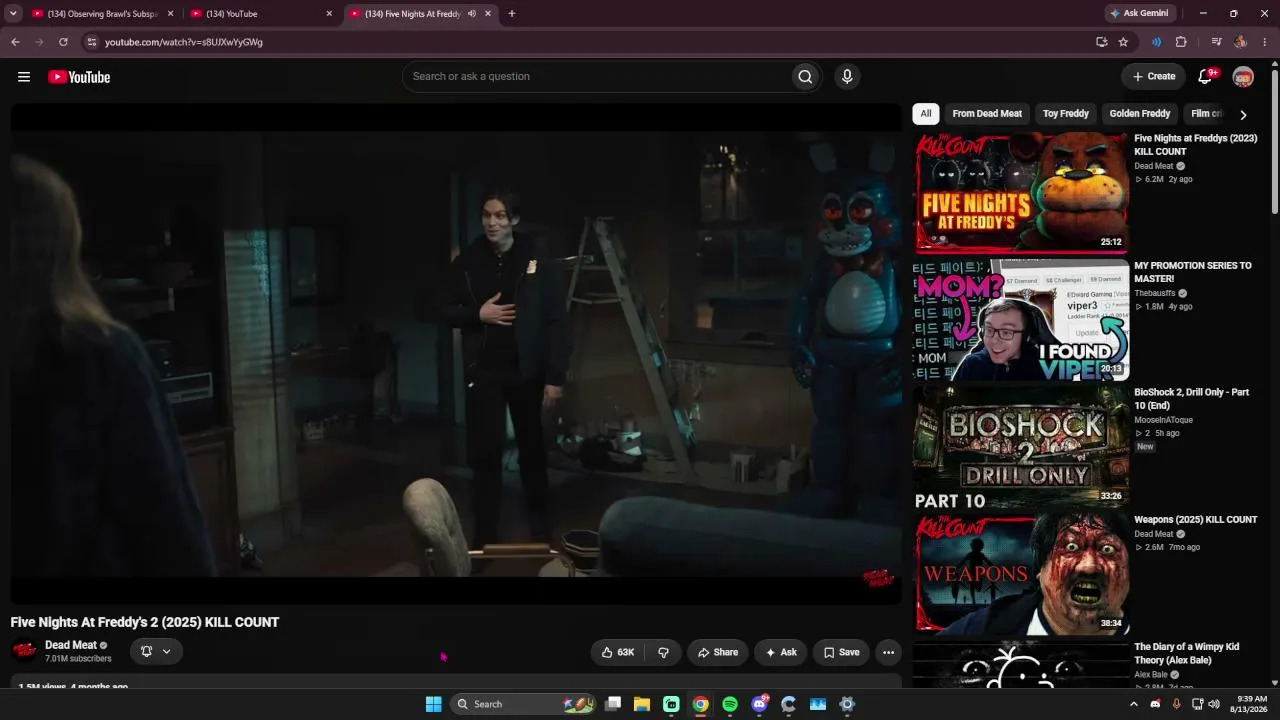Screen dimensions: 1280x720
Task: Open 'Five Nights at Freddys (2023) KILL COUNT' title
Action: [1196, 145]
